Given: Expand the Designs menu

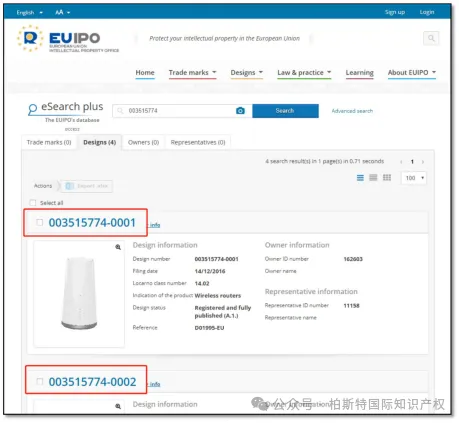Looking at the screenshot, I should pos(247,73).
